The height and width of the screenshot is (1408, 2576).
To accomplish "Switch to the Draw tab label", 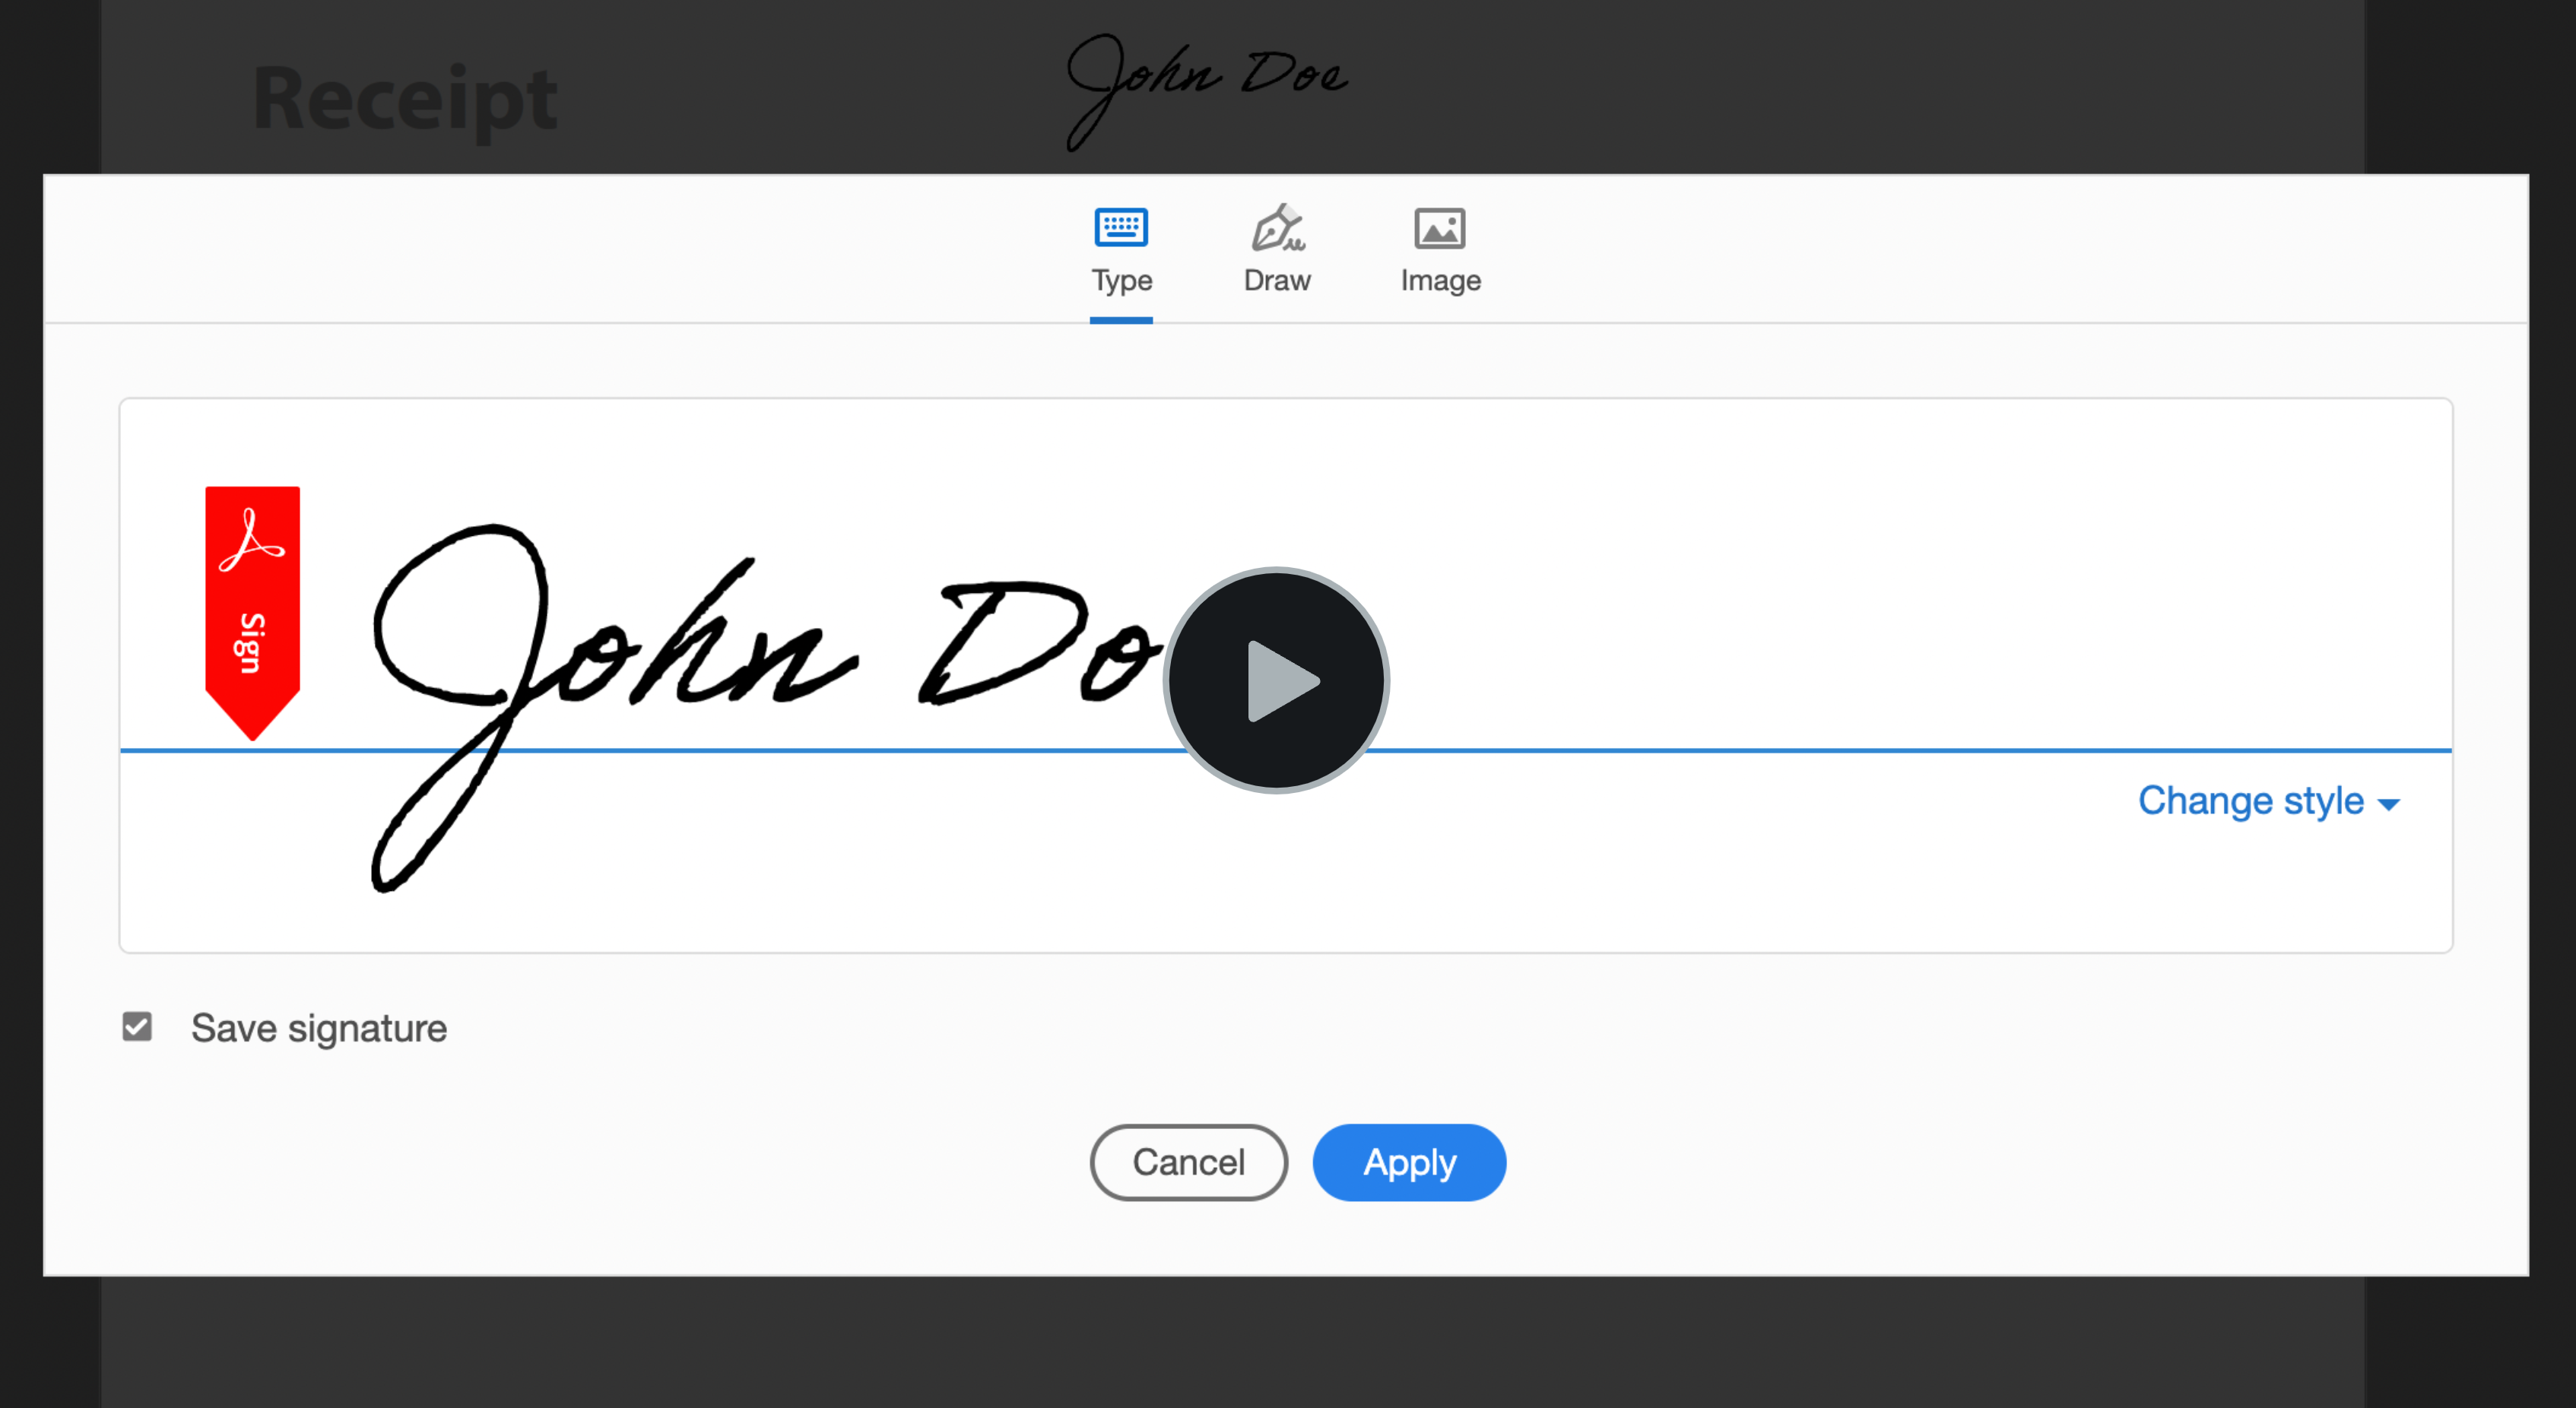I will (1277, 280).
